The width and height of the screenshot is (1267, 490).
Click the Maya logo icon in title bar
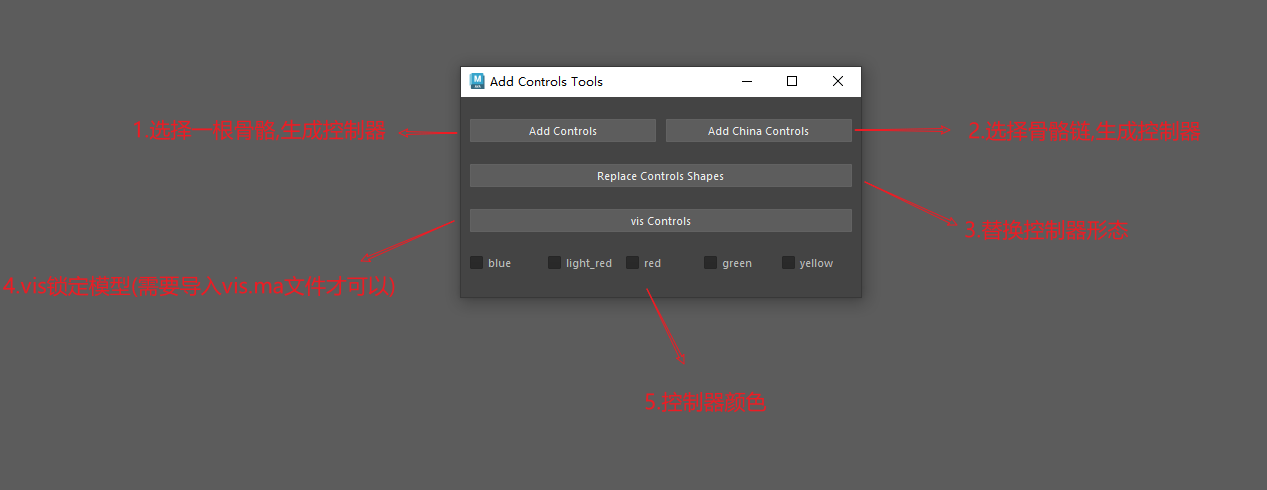pos(477,81)
